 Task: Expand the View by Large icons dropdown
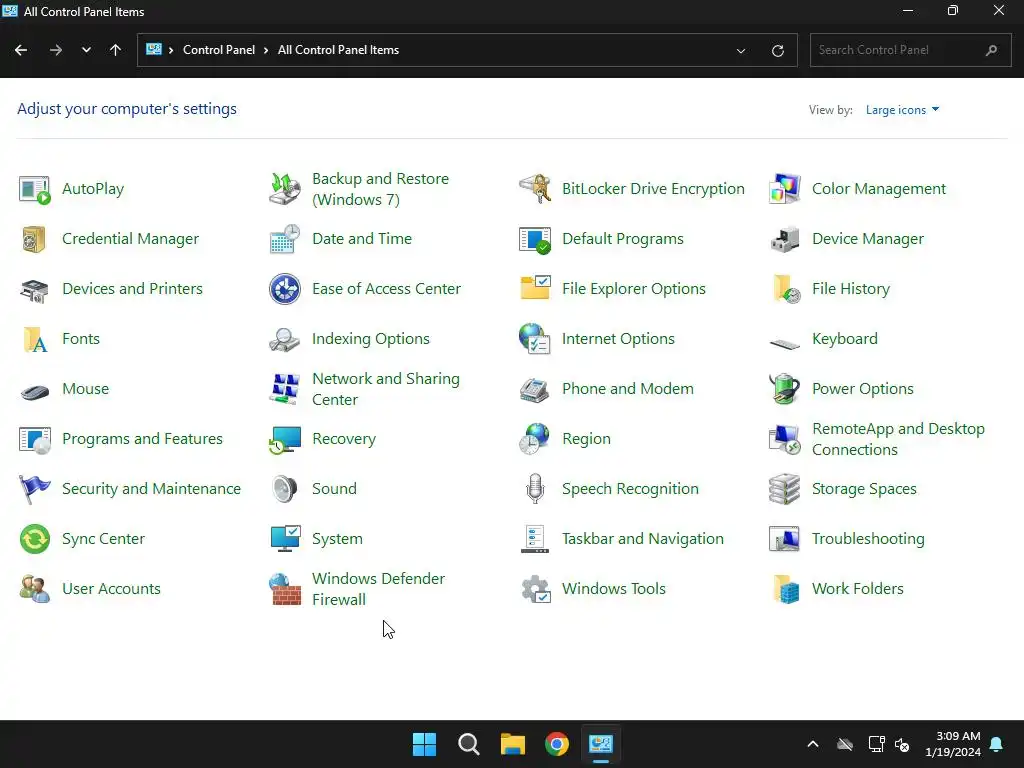pos(902,110)
